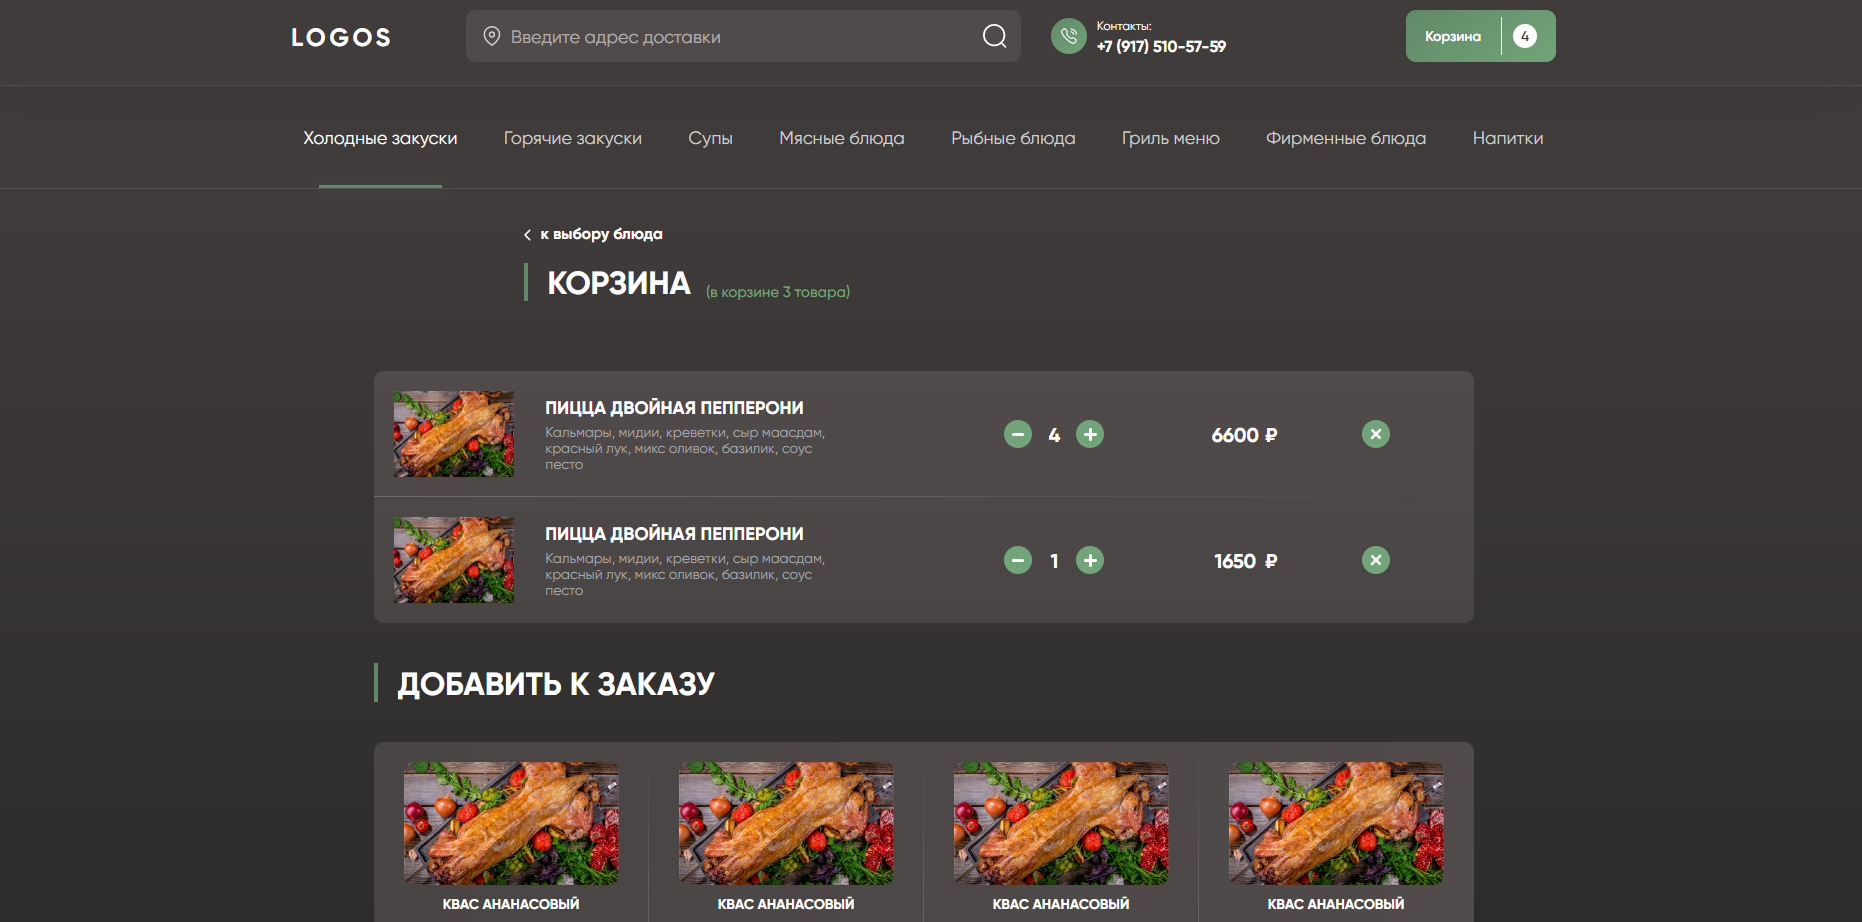Image resolution: width=1862 pixels, height=922 pixels.
Task: Open the Мясные блюда tab
Action: (842, 138)
